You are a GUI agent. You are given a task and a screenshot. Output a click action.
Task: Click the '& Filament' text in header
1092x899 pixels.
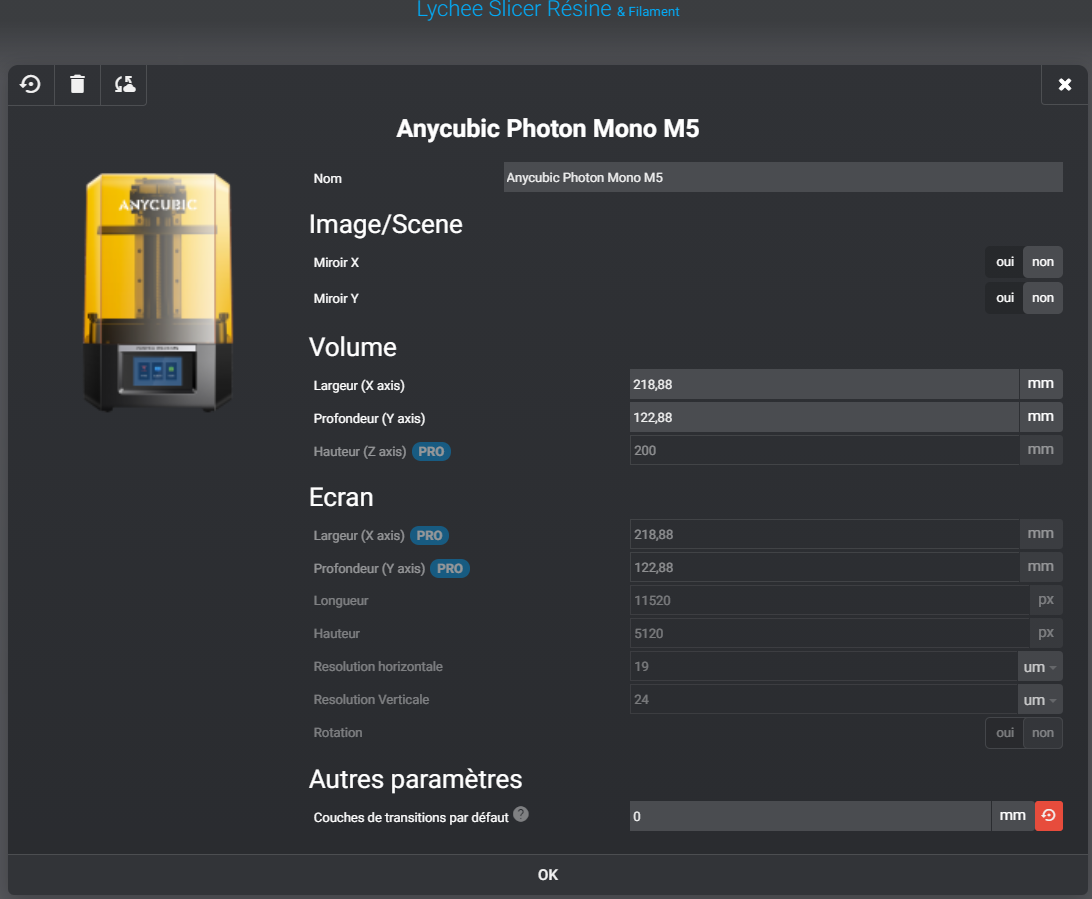click(648, 12)
